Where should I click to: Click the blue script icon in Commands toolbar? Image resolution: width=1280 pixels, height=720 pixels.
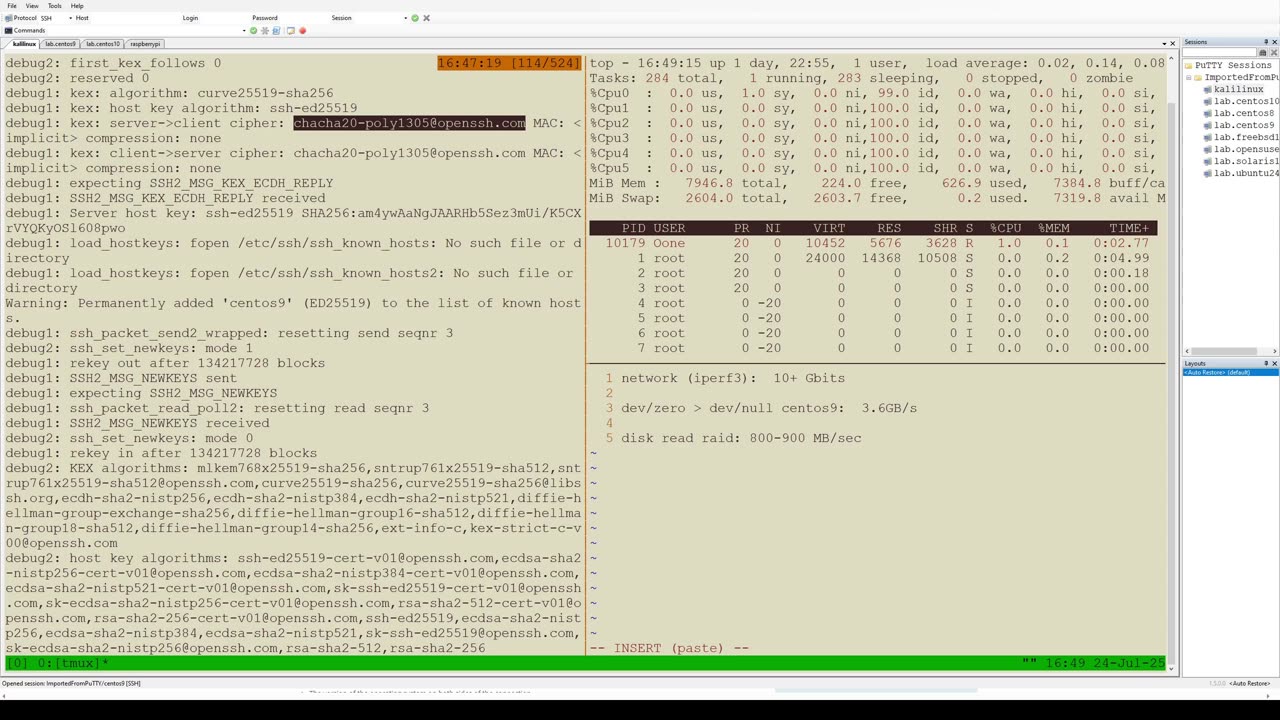coord(276,31)
